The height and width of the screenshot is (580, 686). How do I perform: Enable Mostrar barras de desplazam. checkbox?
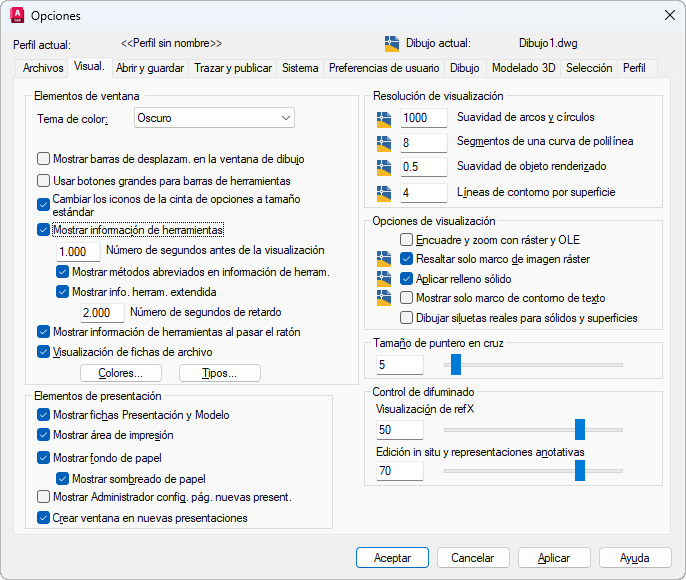43,158
